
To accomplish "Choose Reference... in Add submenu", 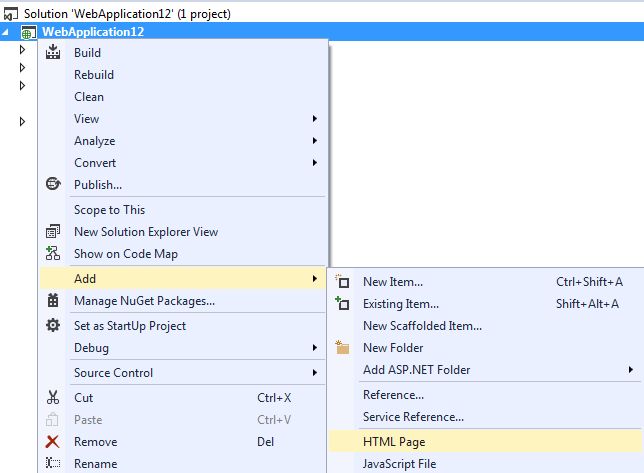I will coord(485,395).
